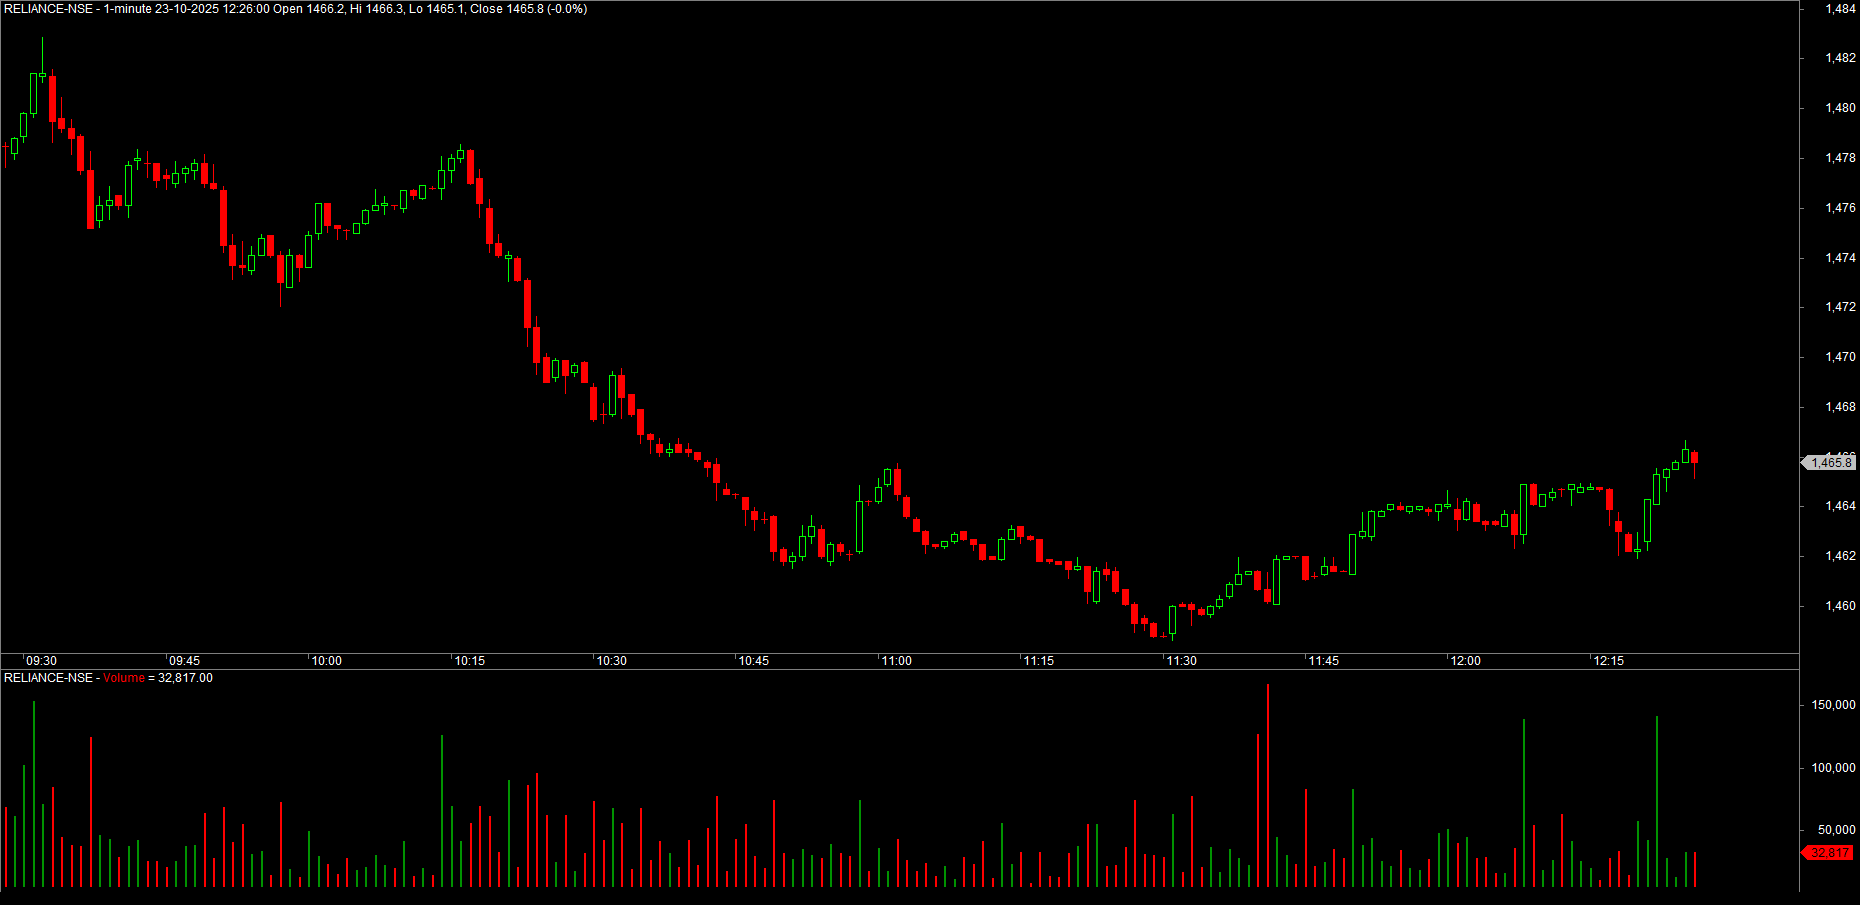Click the 1,470 price axis label
Viewport: 1860px width, 905px height.
click(x=1841, y=357)
